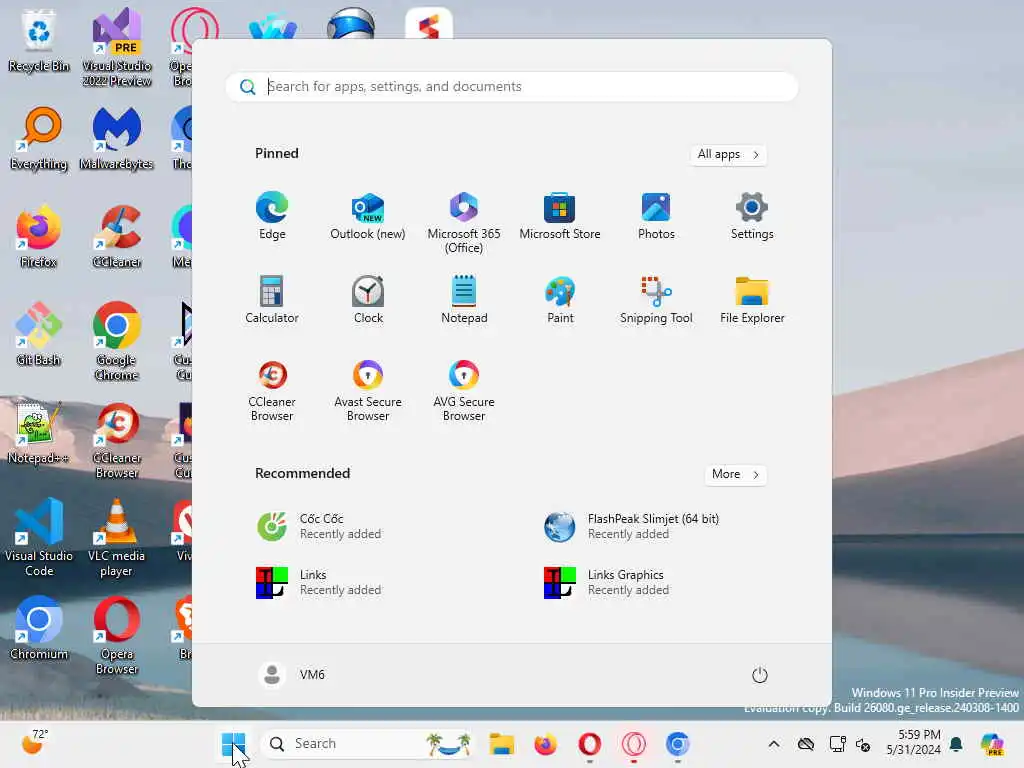The height and width of the screenshot is (768, 1024).
Task: Select the Firefox desktop shortcut
Action: pos(39,236)
